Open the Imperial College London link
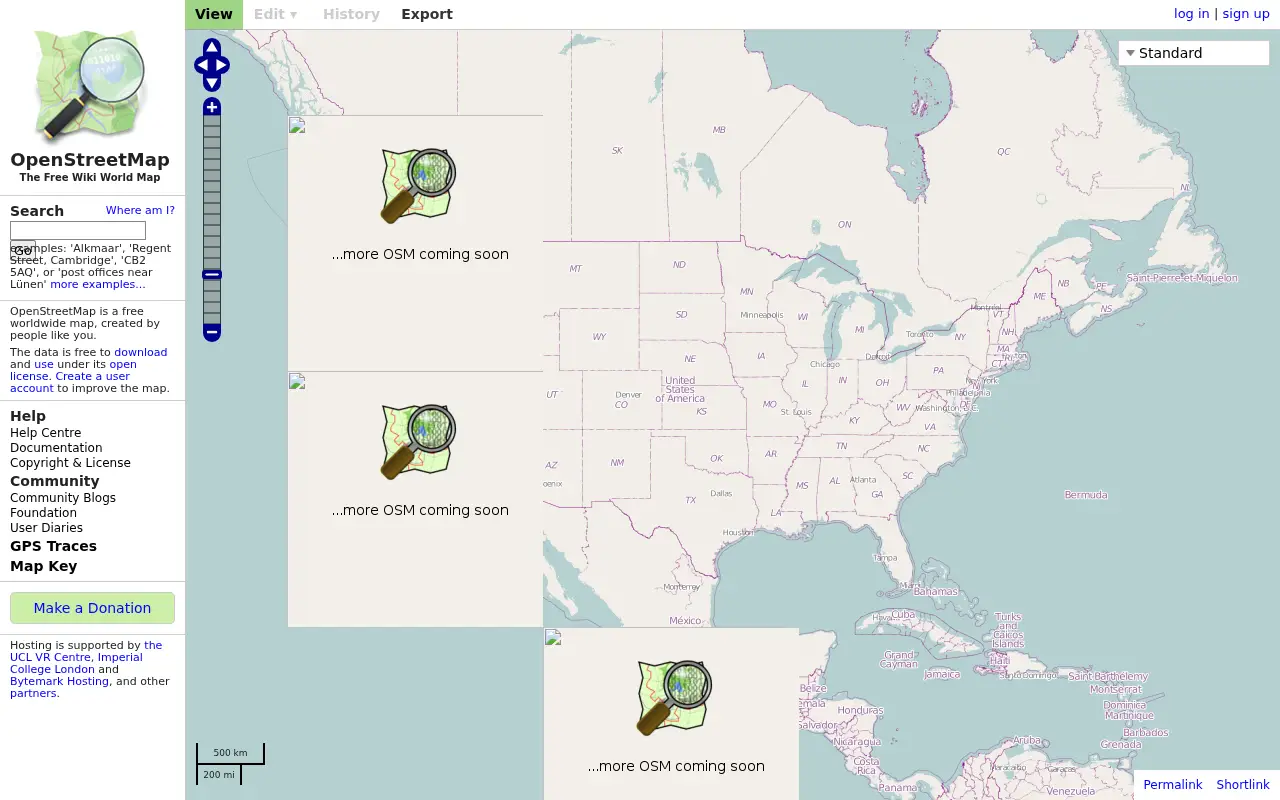The width and height of the screenshot is (1280, 800). (76, 663)
